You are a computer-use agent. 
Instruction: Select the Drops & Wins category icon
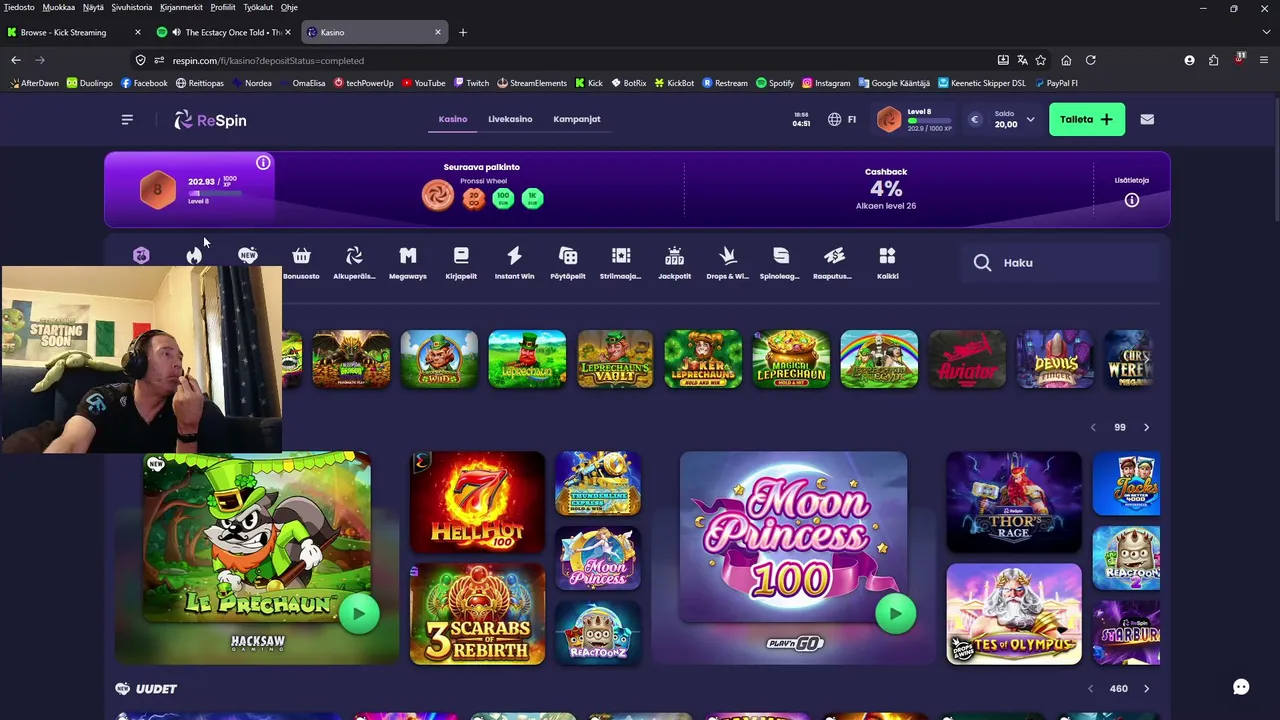point(728,262)
